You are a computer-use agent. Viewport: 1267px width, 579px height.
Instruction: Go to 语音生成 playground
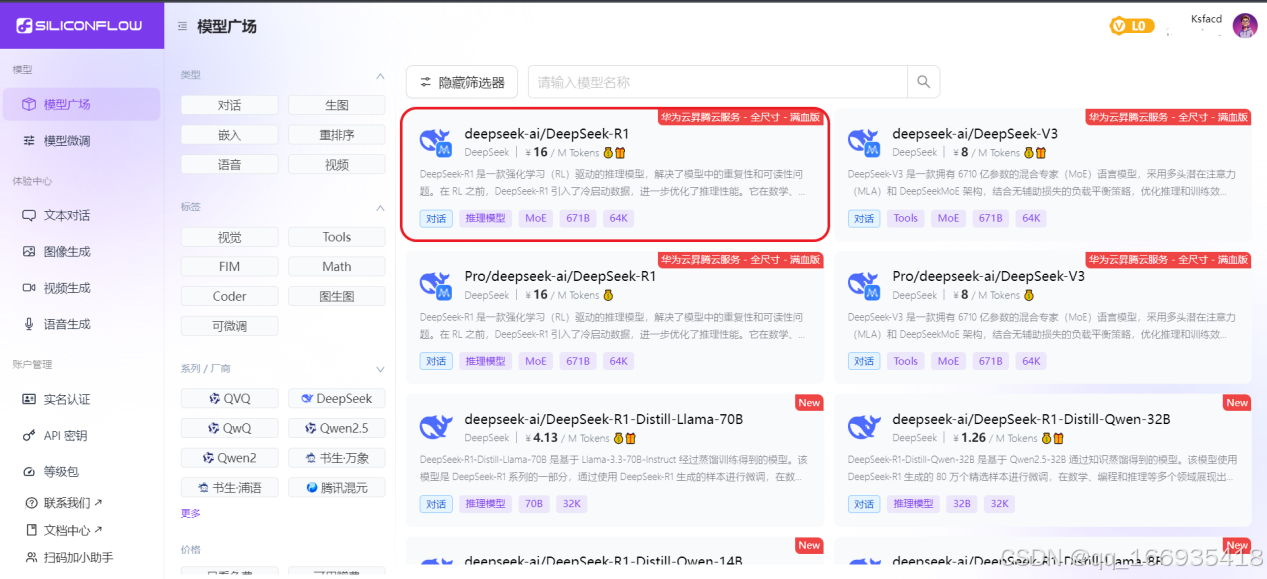(x=81, y=324)
